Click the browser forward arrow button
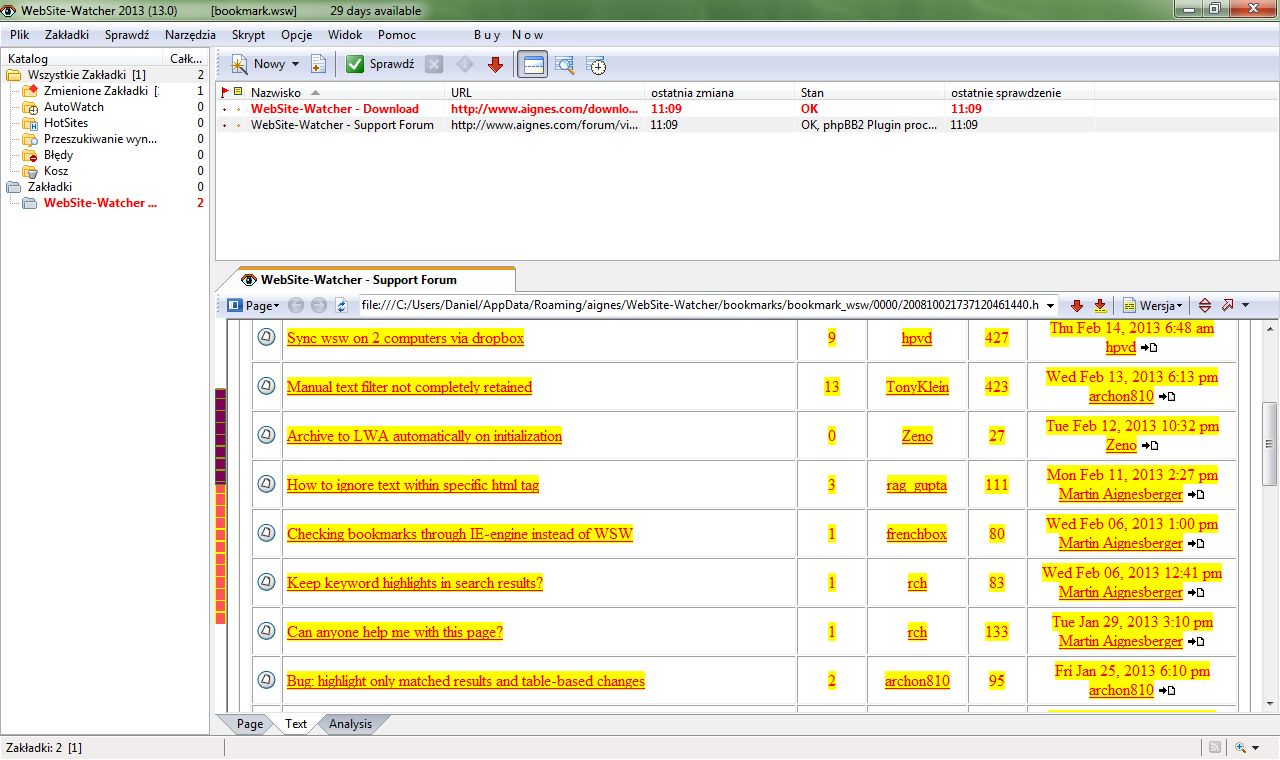 point(318,305)
